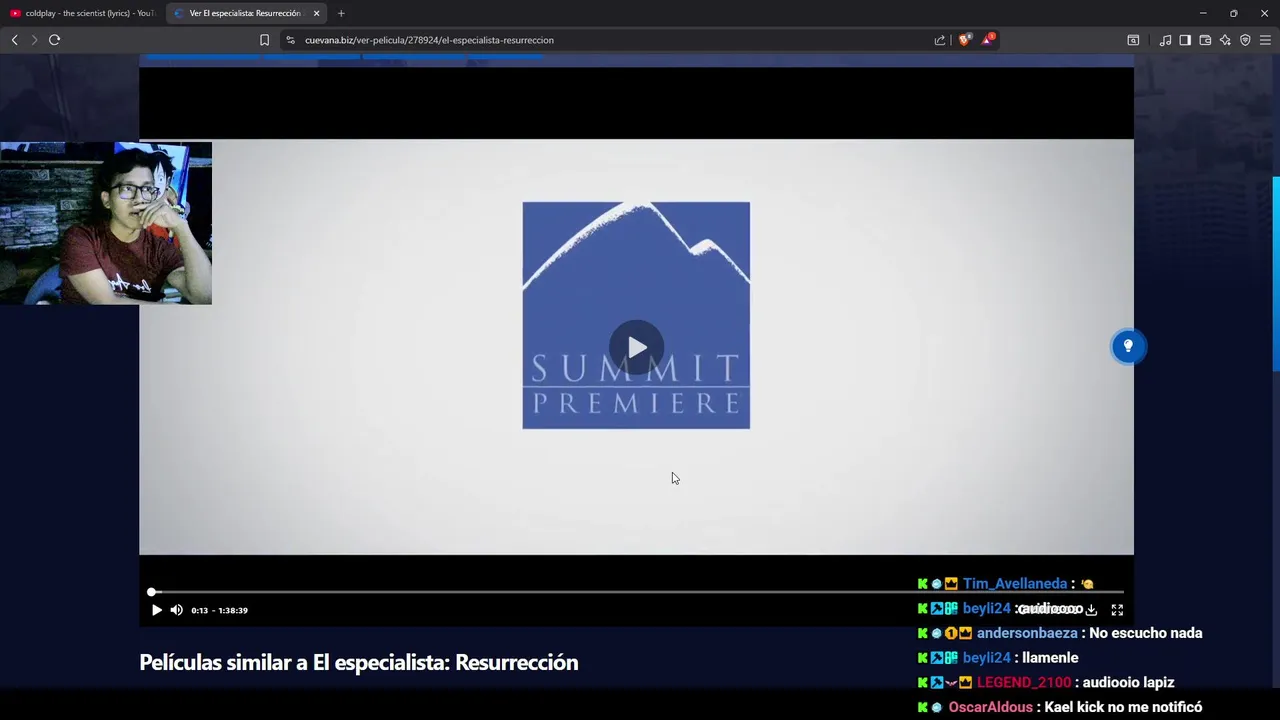Click the cuevana.biz address bar URL
1280x720 pixels.
pyautogui.click(x=429, y=40)
